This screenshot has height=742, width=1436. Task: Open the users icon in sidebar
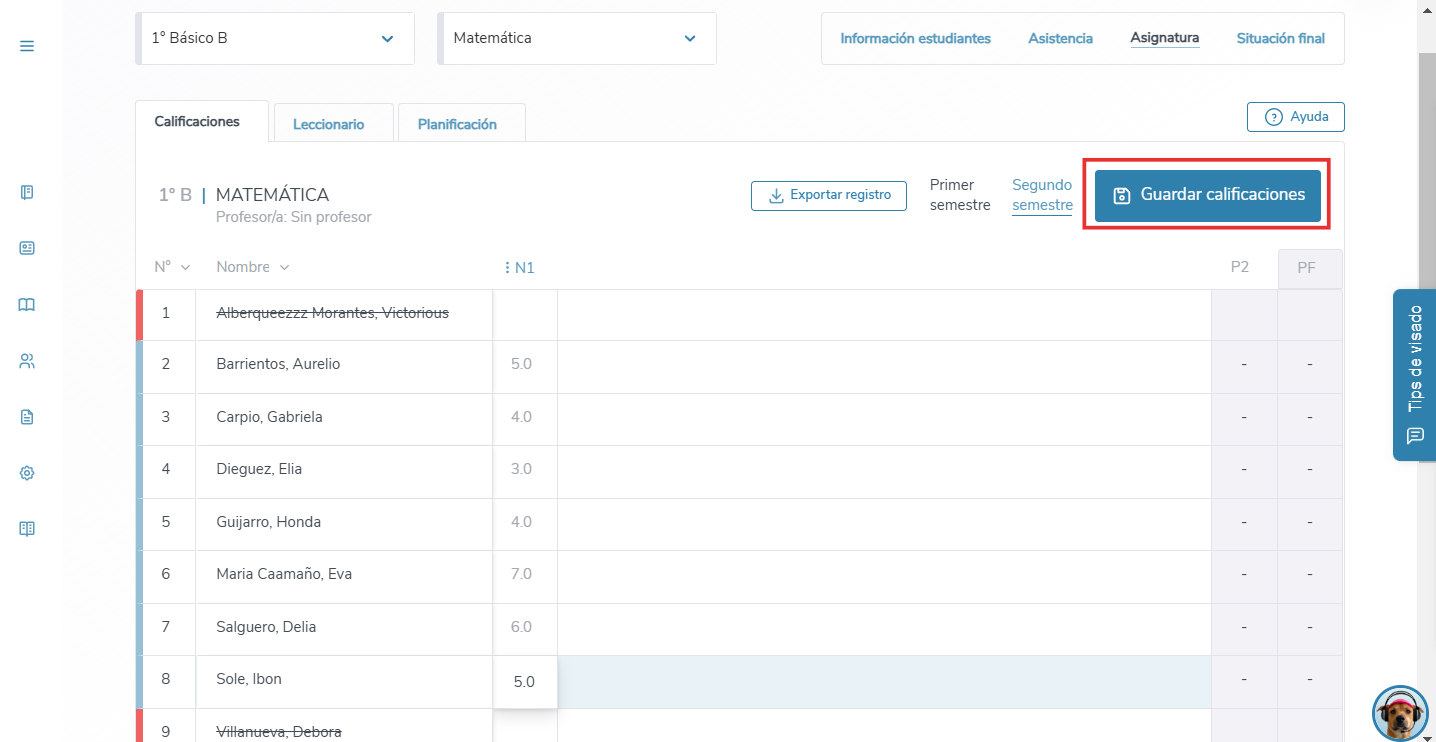pos(27,361)
